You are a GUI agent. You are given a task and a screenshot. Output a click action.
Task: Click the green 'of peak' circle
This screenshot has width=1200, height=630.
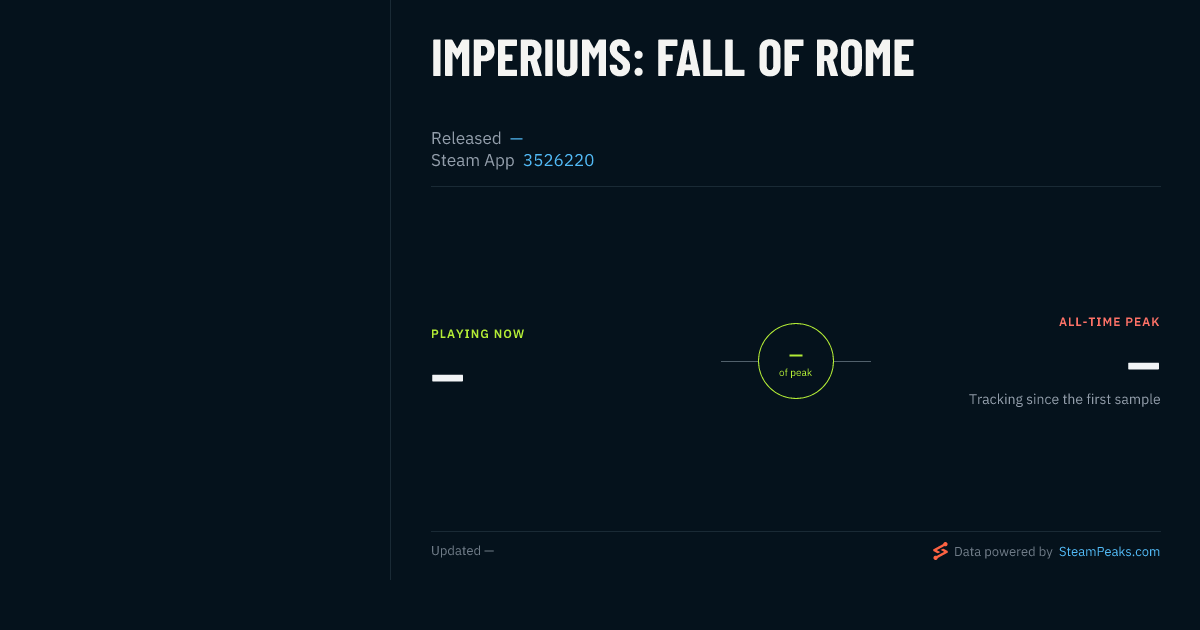(x=796, y=361)
